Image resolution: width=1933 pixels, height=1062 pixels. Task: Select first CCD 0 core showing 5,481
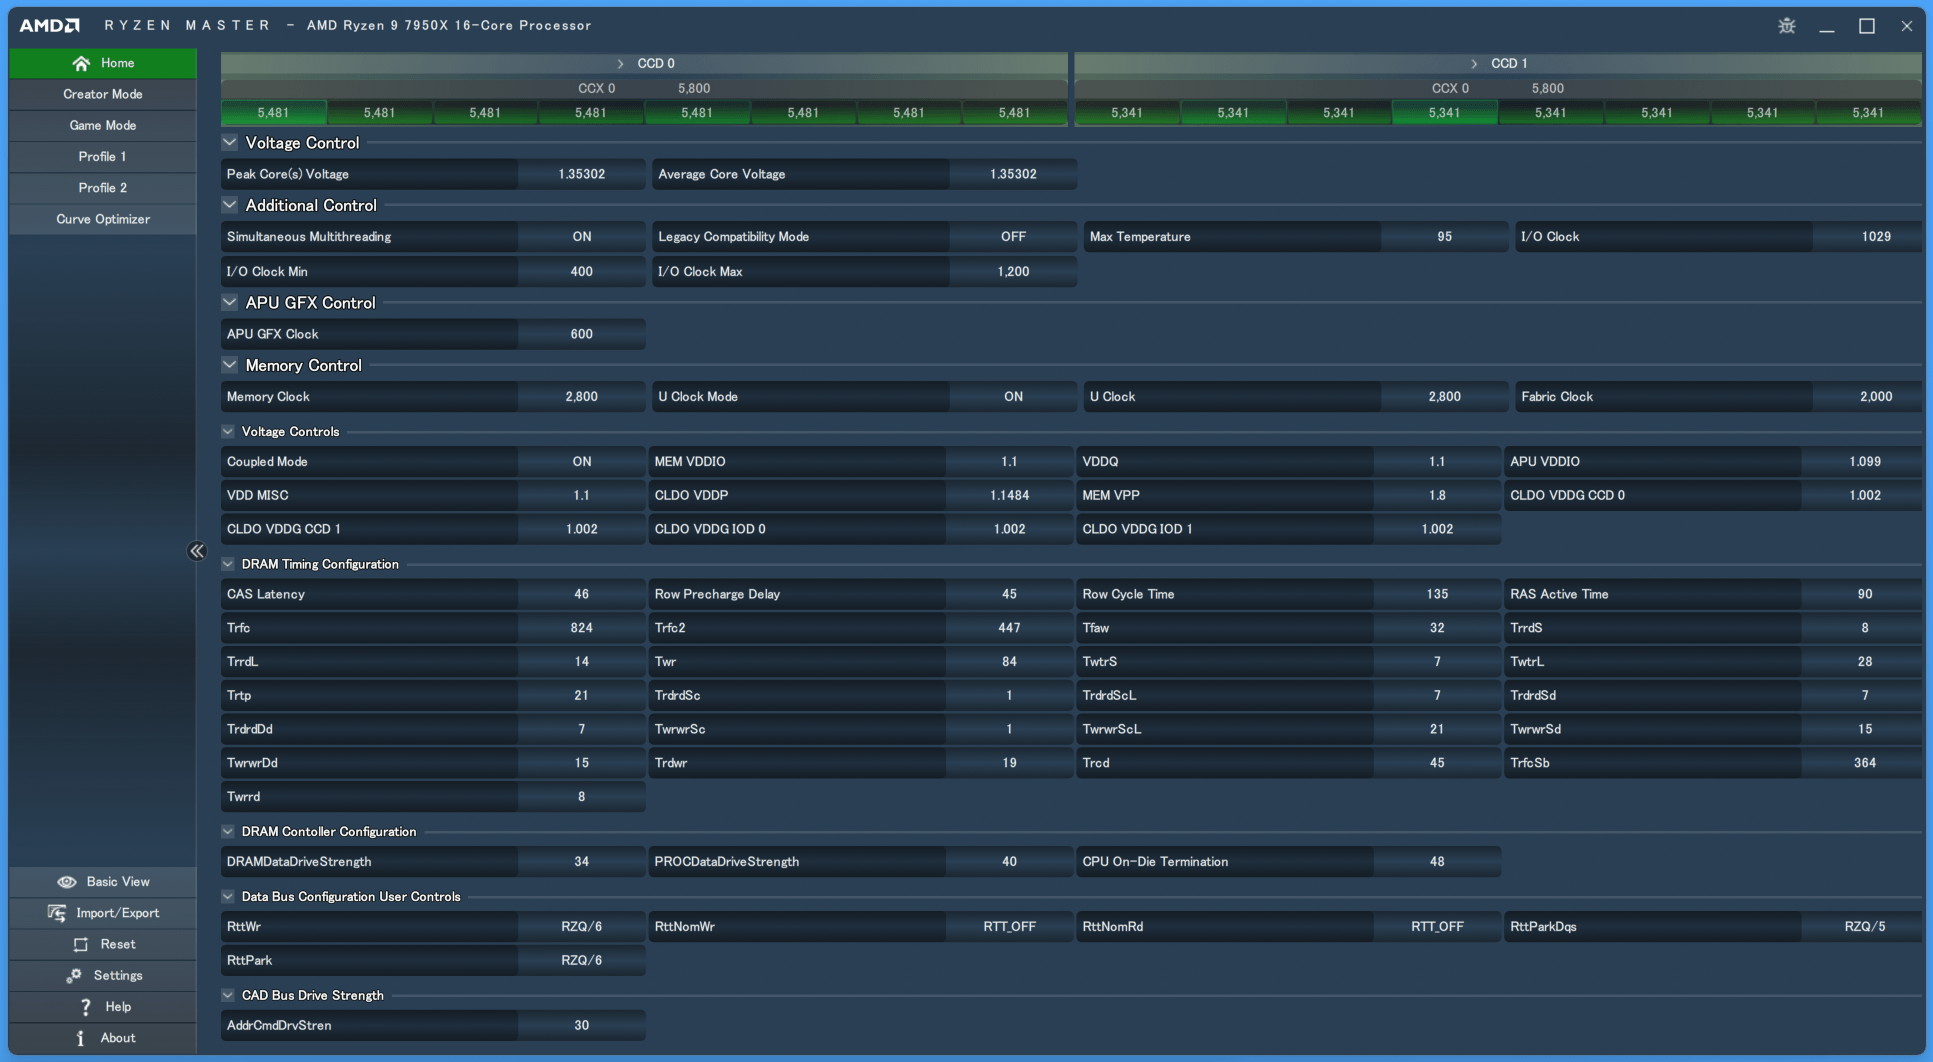(x=273, y=113)
